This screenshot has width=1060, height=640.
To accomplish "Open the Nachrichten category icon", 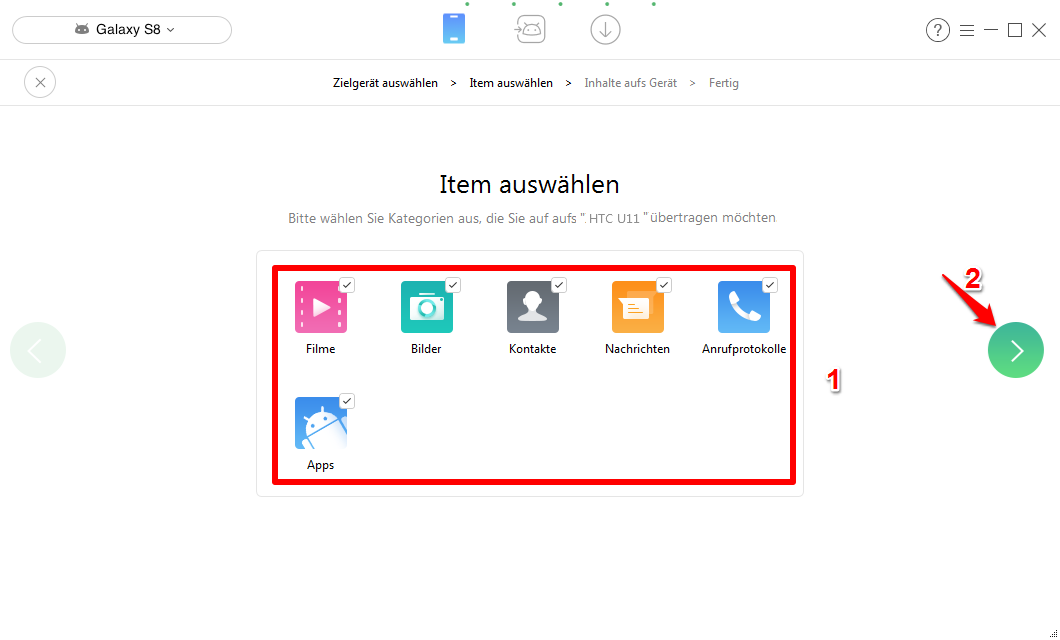I will tap(638, 308).
